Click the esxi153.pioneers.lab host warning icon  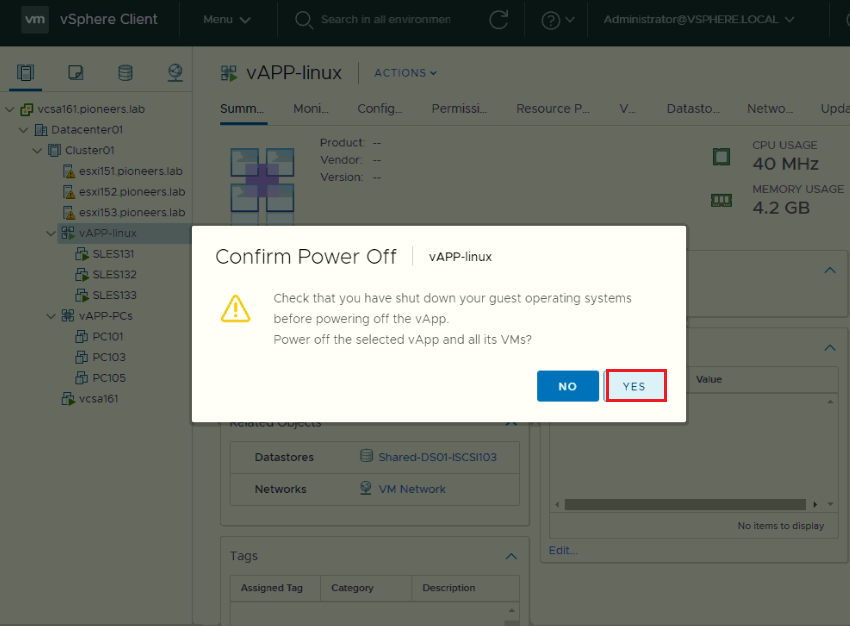(69, 213)
